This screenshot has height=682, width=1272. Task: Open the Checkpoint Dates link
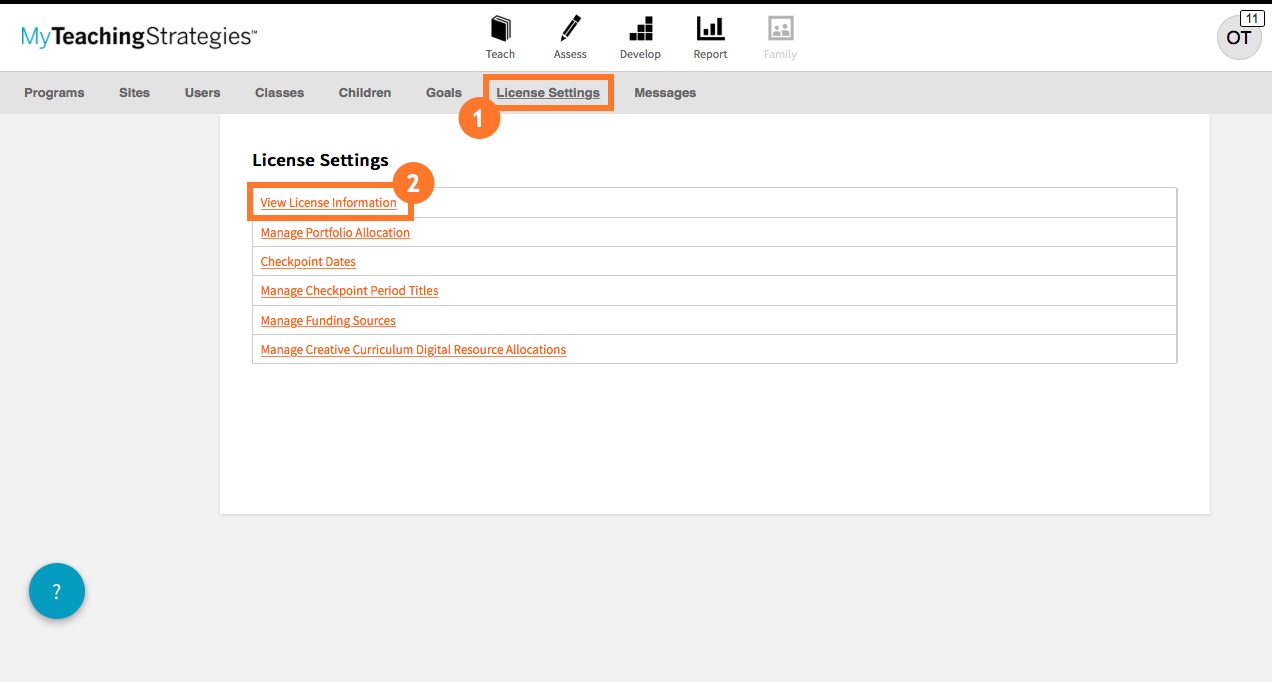pos(308,262)
